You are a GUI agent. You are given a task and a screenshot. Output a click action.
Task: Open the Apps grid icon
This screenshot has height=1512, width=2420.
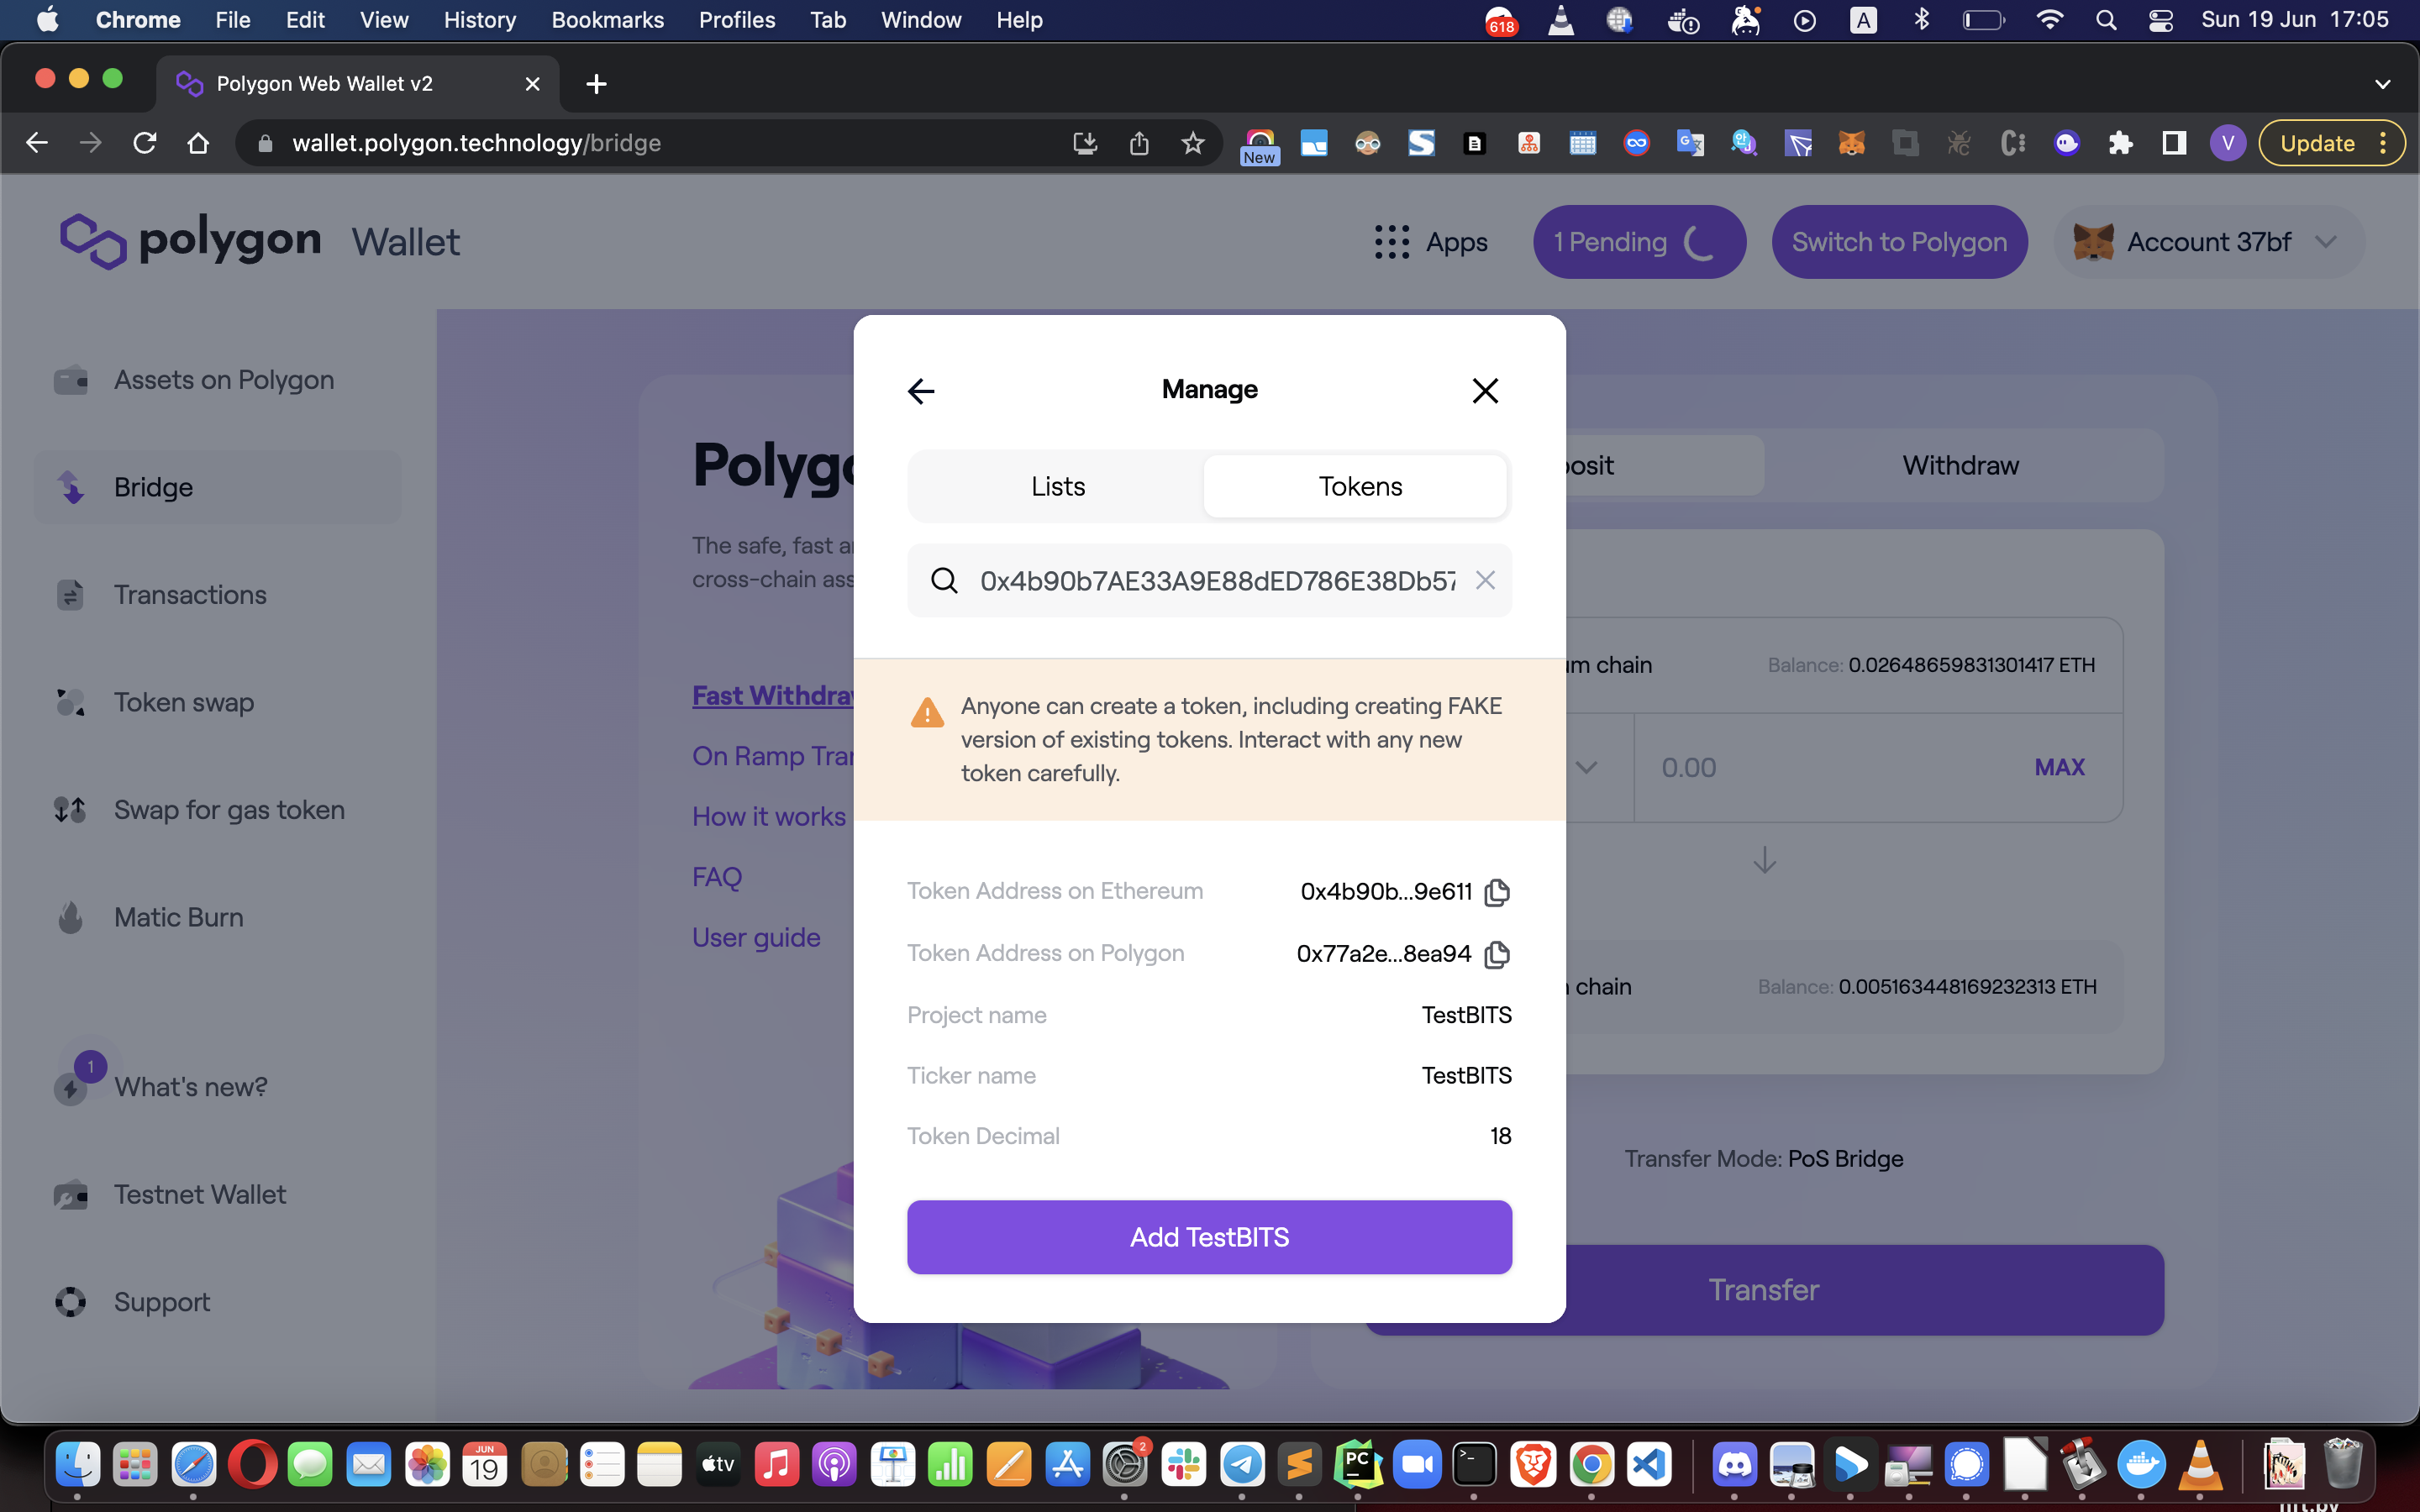1392,242
